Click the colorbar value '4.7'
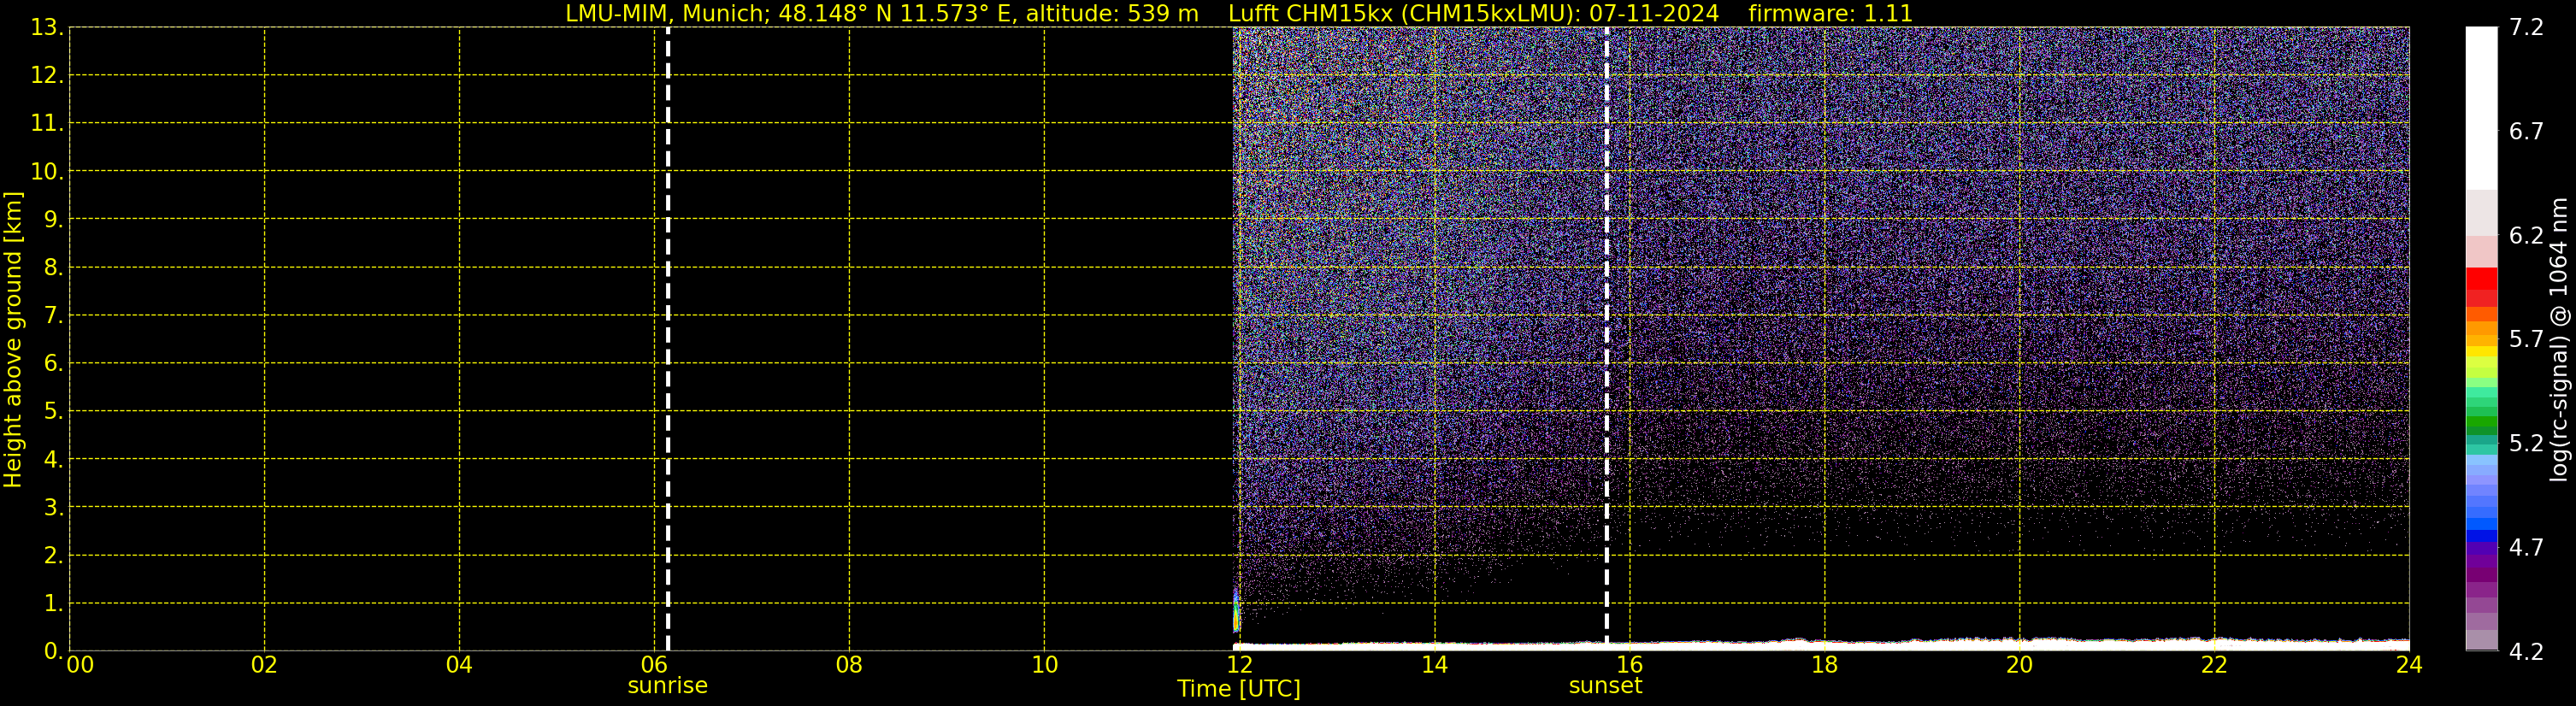2576x706 pixels. pyautogui.click(x=2526, y=548)
